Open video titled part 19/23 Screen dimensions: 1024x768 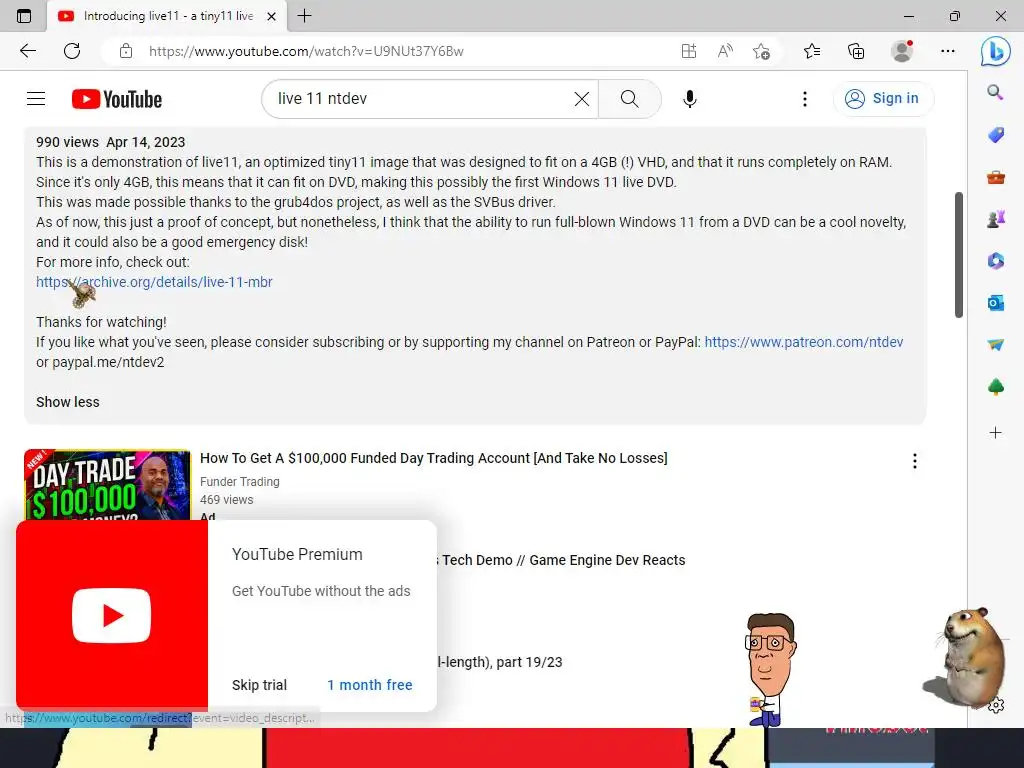[500, 662]
